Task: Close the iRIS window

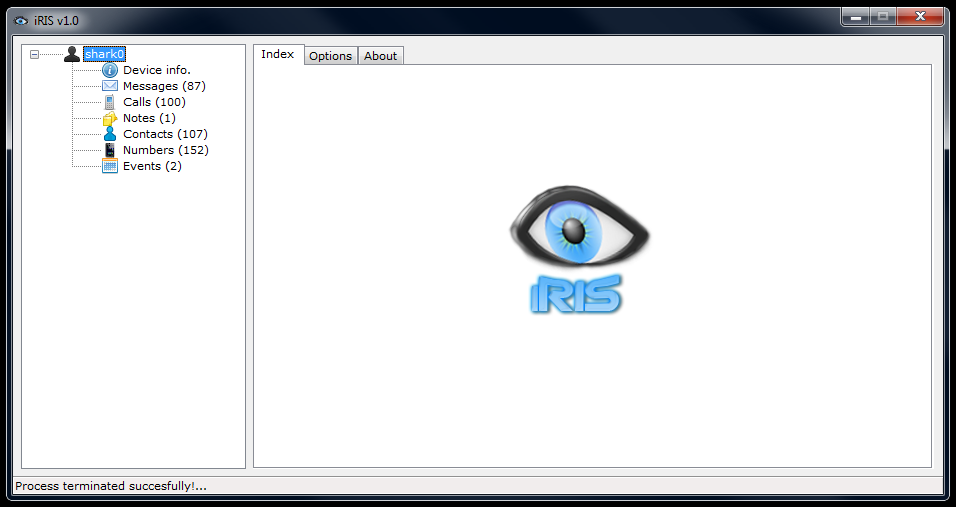Action: tap(920, 17)
